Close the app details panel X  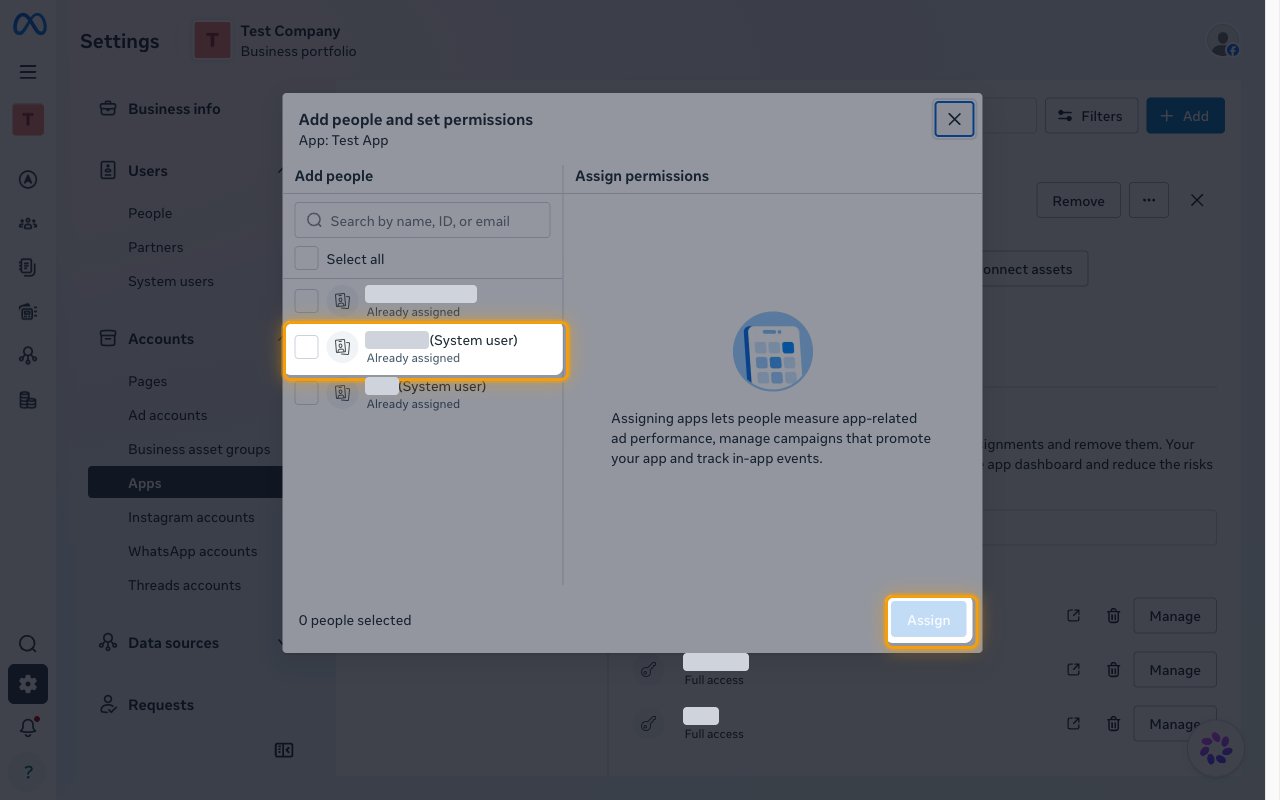(1197, 200)
